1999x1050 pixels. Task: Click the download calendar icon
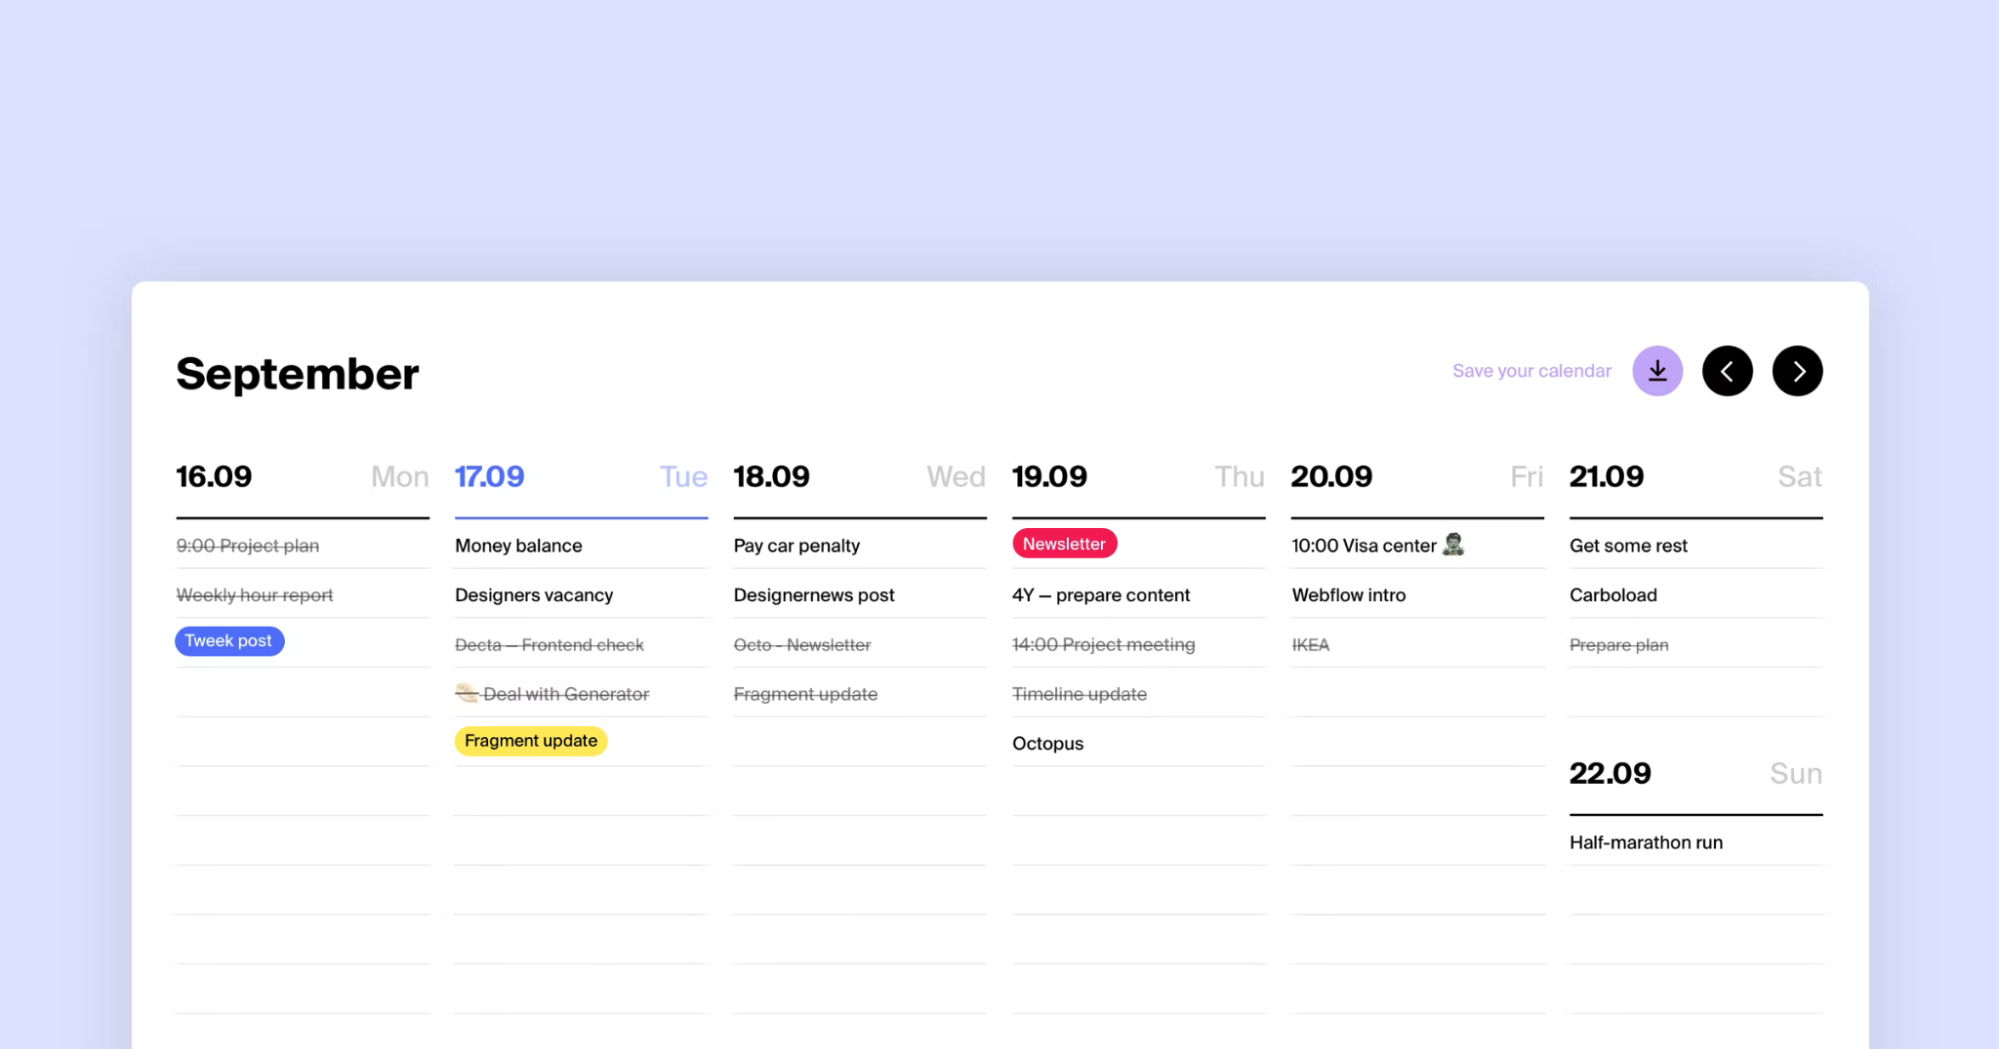(x=1657, y=371)
